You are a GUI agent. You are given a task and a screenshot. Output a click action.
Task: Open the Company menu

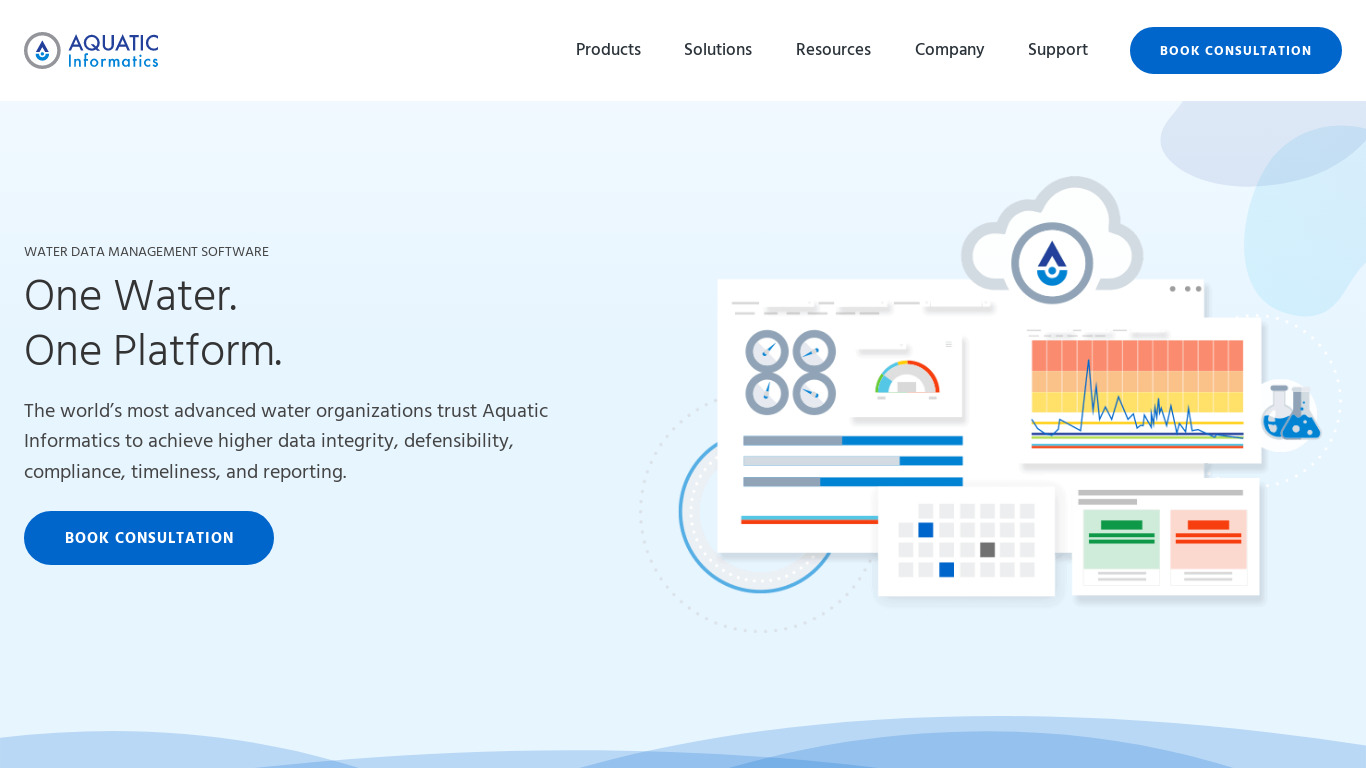(949, 50)
